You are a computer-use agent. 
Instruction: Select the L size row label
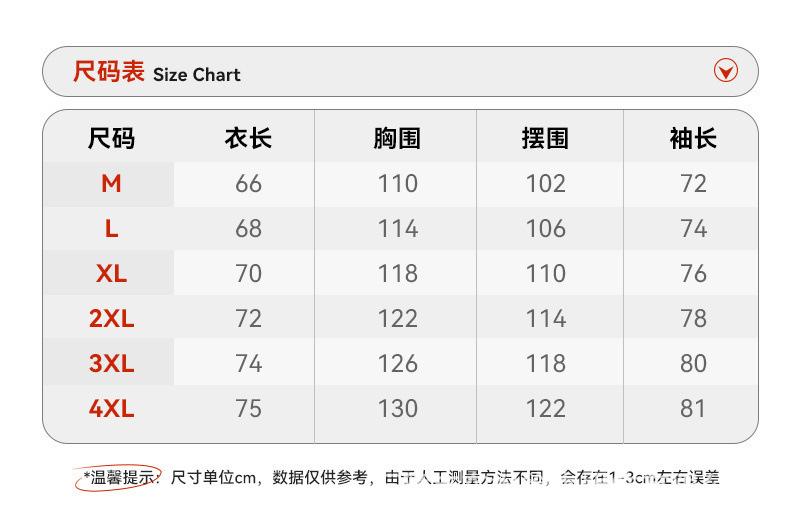(111, 229)
